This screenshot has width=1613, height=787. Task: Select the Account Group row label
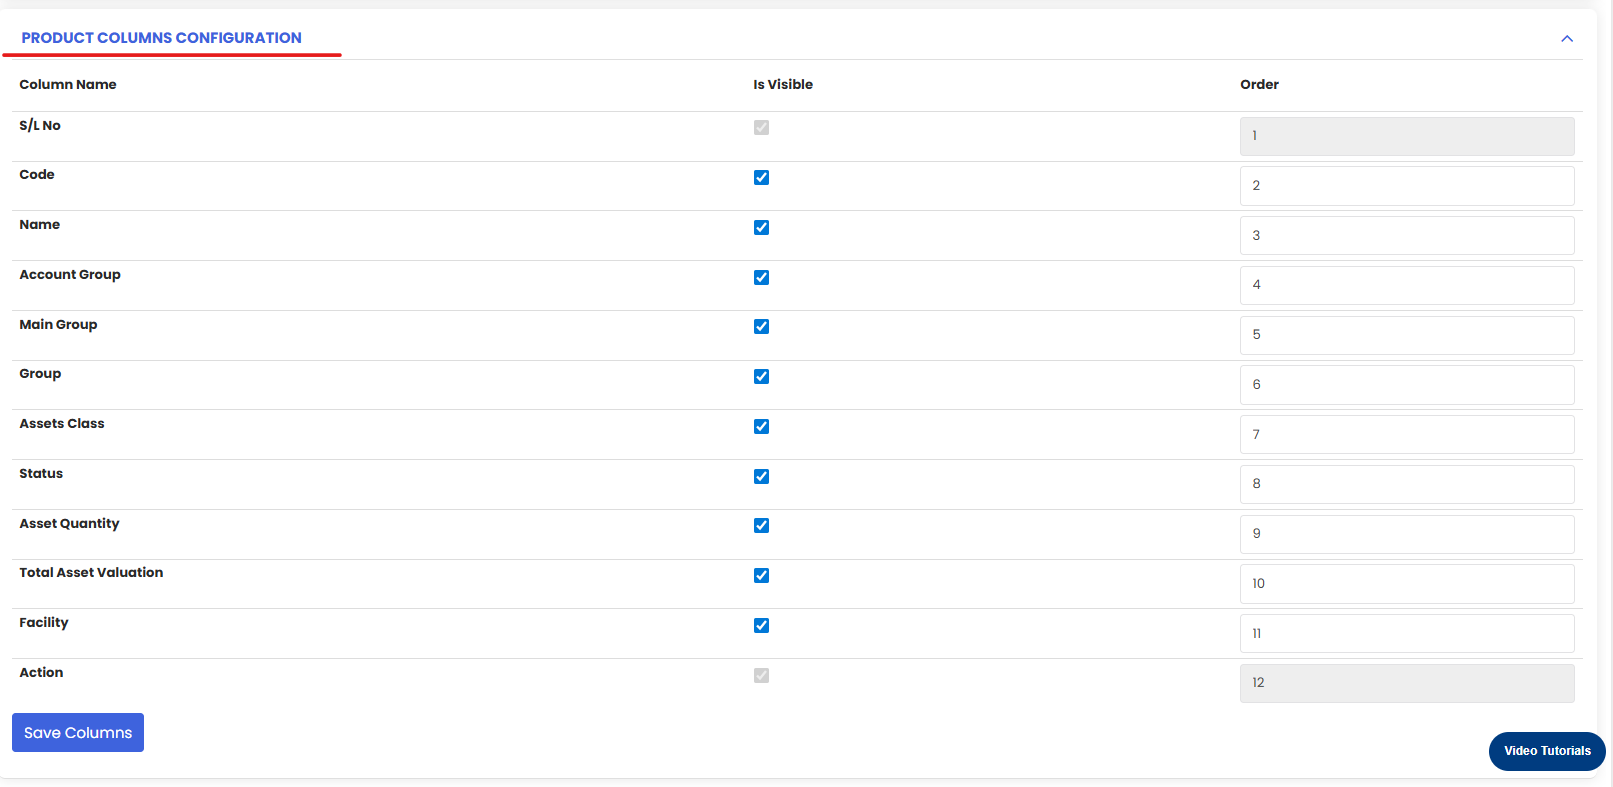pos(70,275)
